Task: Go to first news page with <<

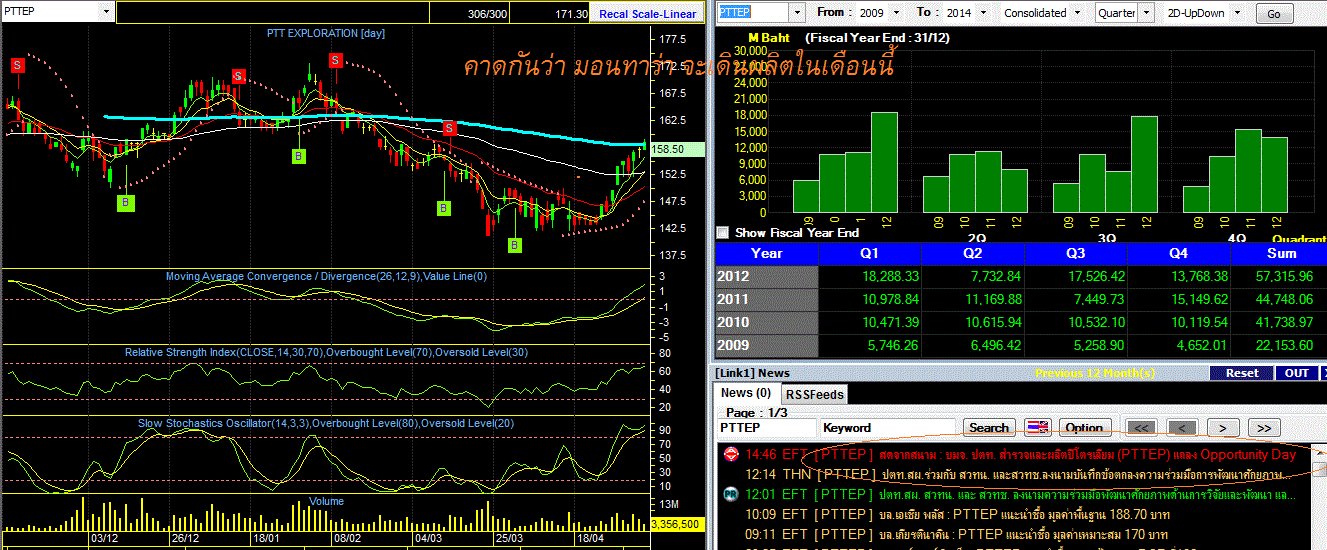Action: point(1141,428)
